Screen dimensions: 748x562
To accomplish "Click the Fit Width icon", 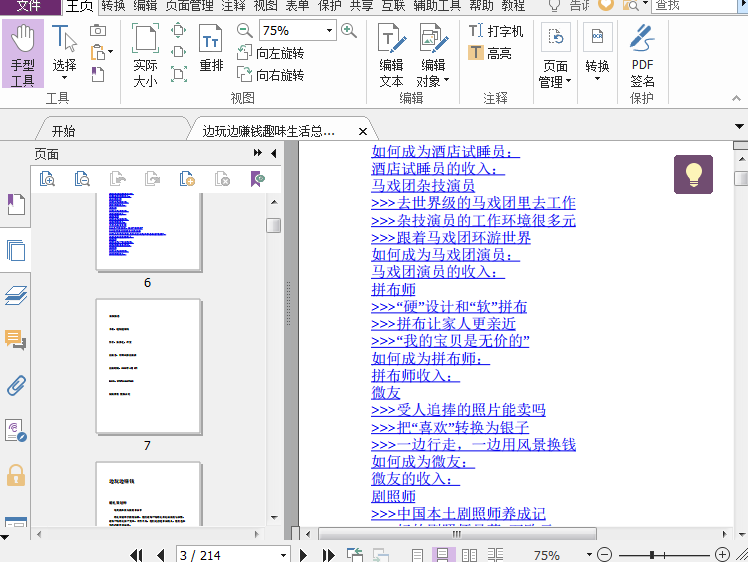I will [178, 52].
